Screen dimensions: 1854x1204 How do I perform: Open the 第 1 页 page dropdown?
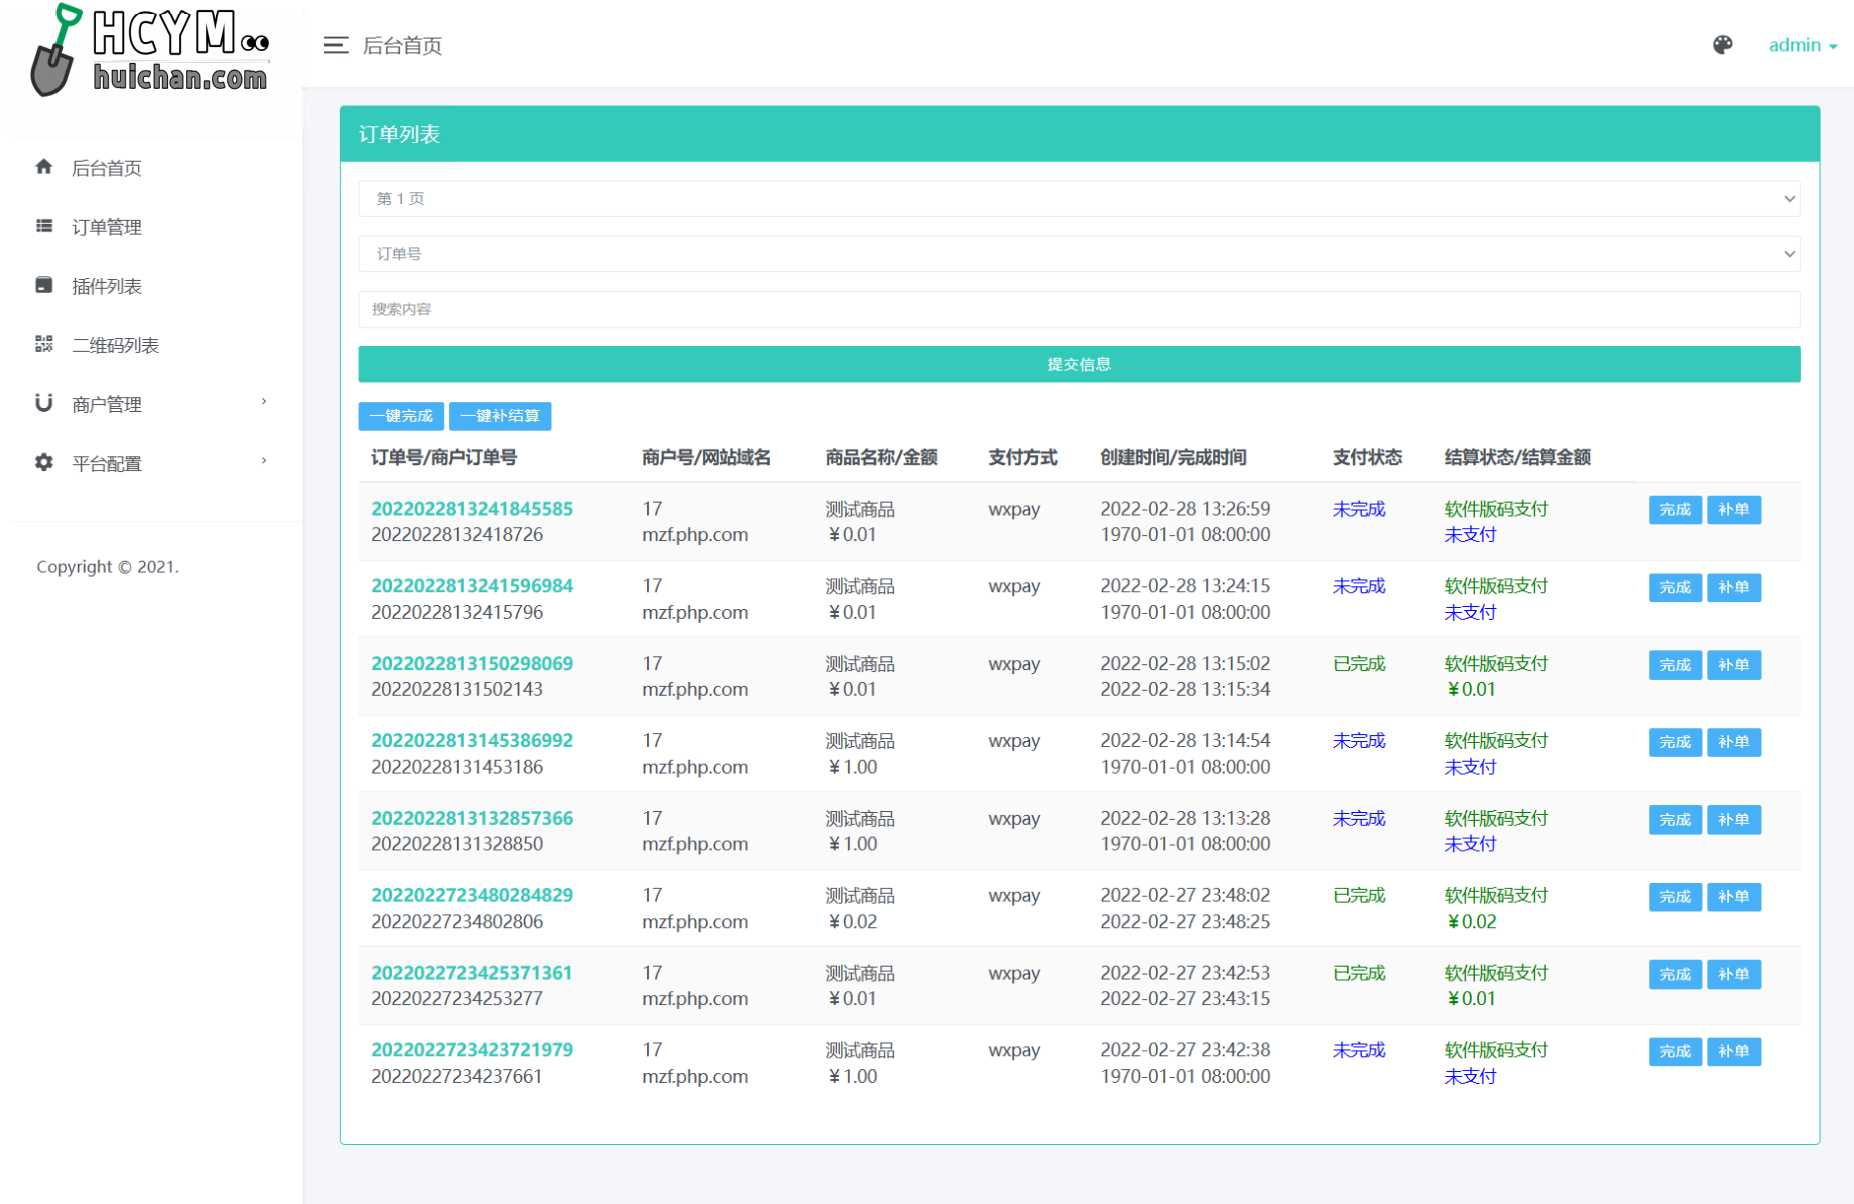tap(1078, 198)
